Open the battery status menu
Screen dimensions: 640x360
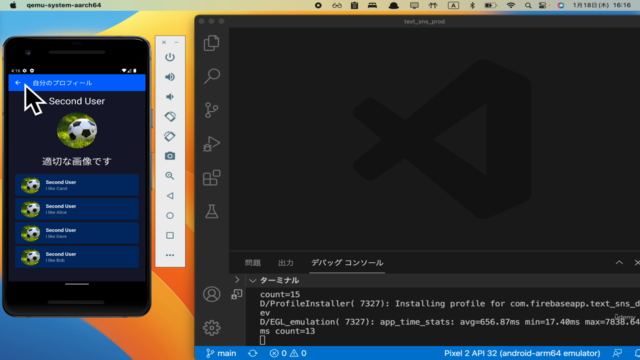[x=490, y=5]
